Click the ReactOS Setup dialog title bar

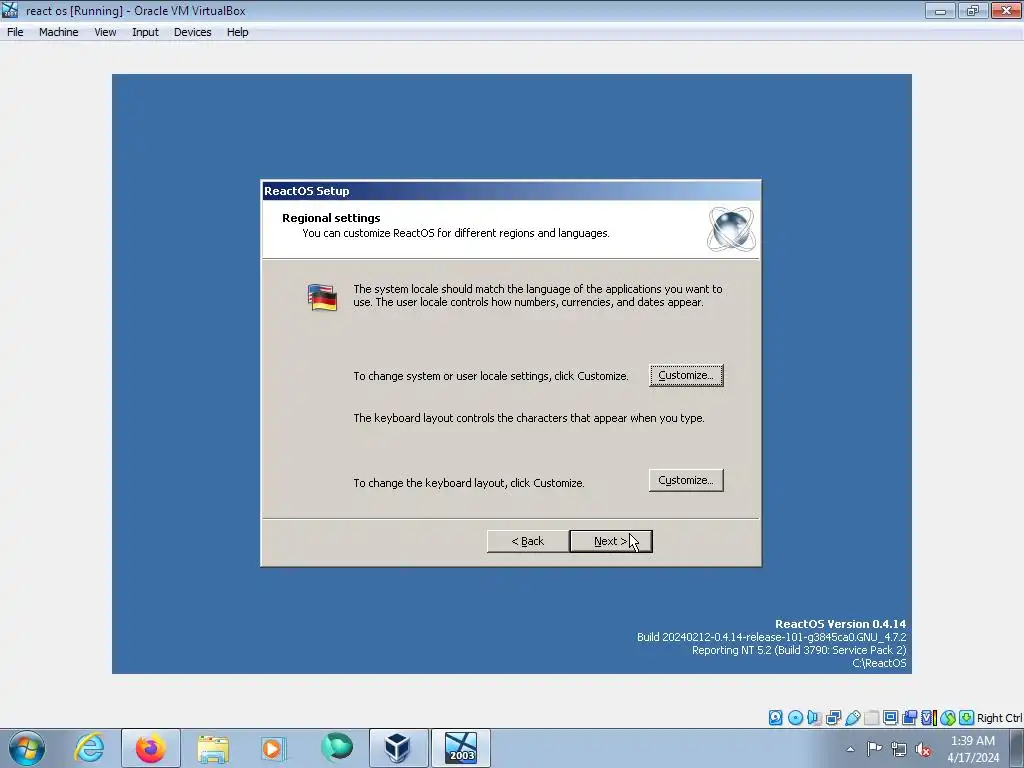pos(511,191)
